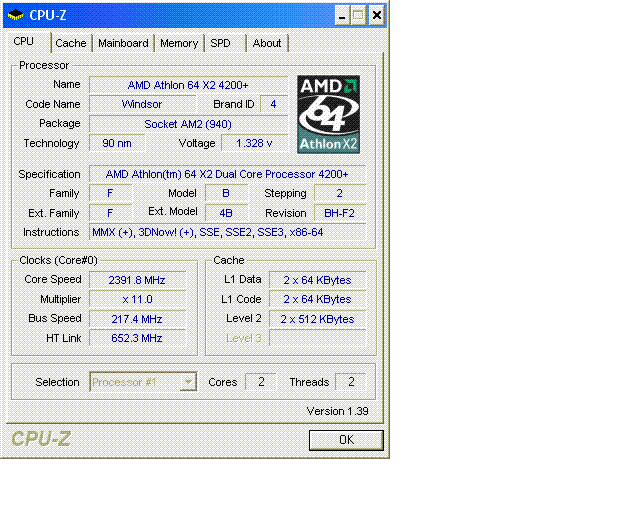640x512 pixels.
Task: Click the maximize button in the title bar
Action: coord(358,16)
